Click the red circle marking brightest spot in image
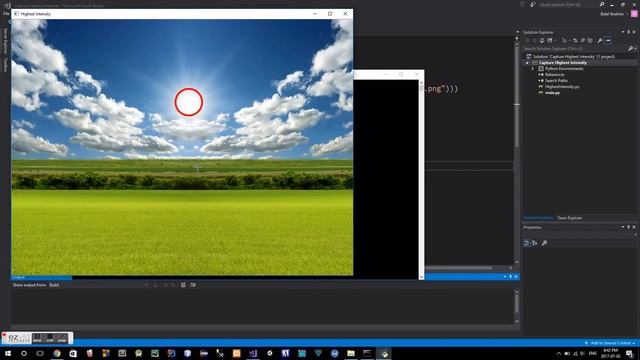640x360 pixels. click(189, 102)
